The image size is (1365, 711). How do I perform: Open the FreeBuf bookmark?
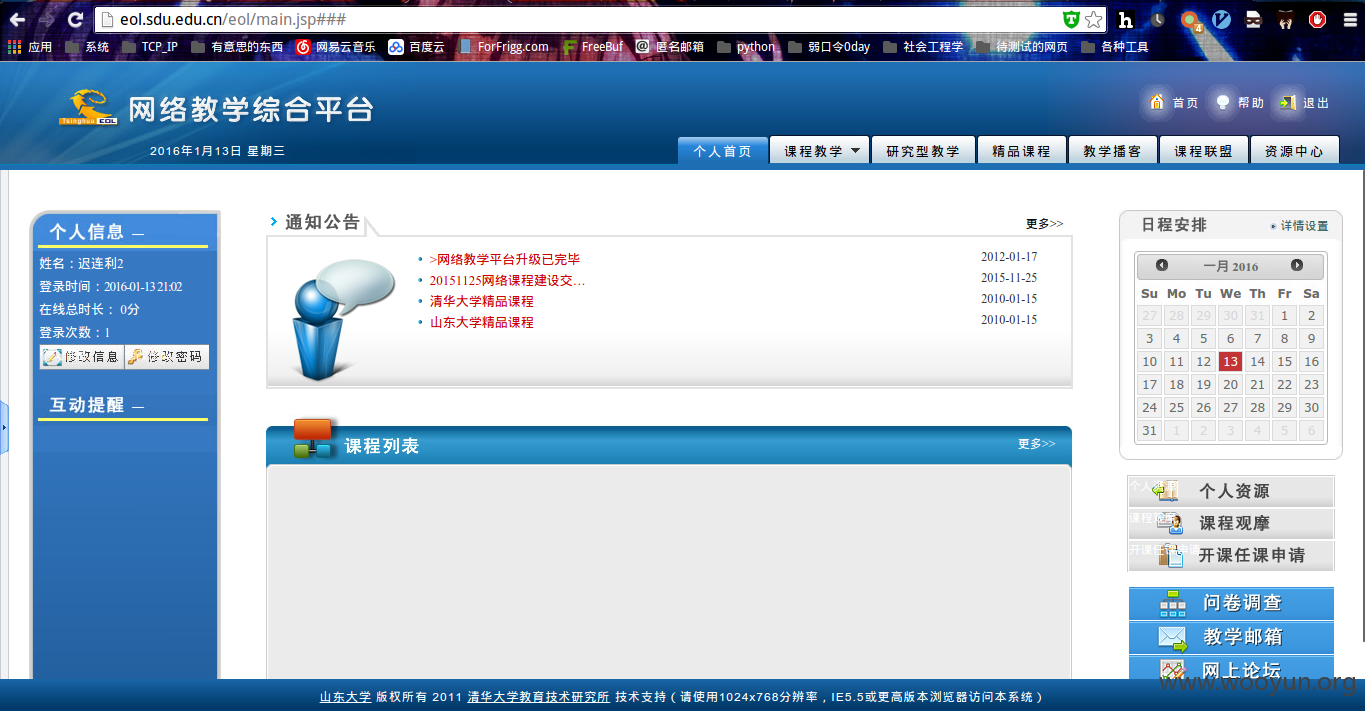(x=592, y=46)
